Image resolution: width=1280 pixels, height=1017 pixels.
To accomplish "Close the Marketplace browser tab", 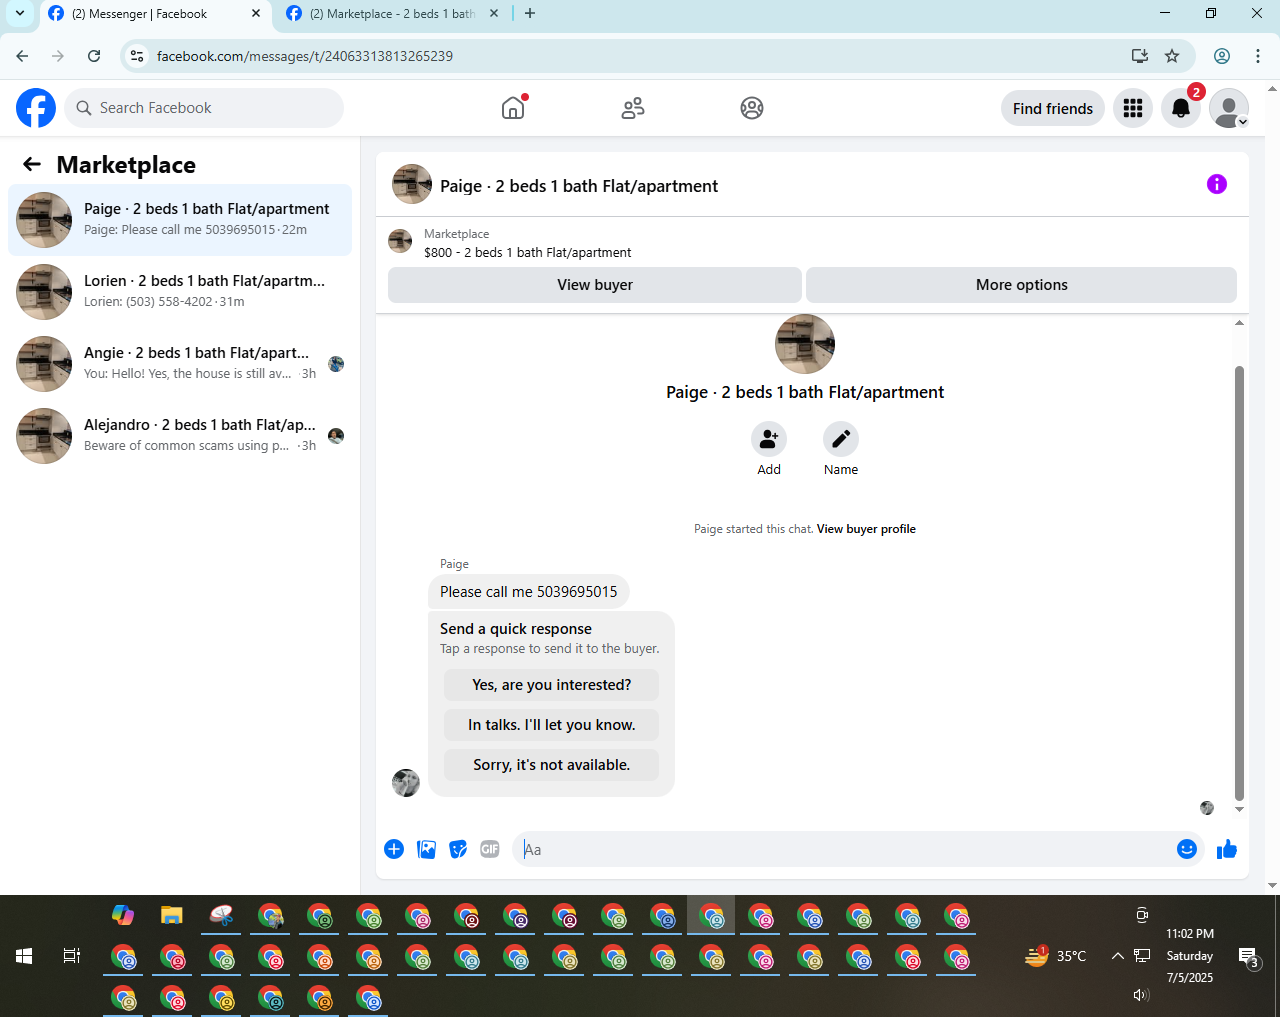I will (x=494, y=14).
